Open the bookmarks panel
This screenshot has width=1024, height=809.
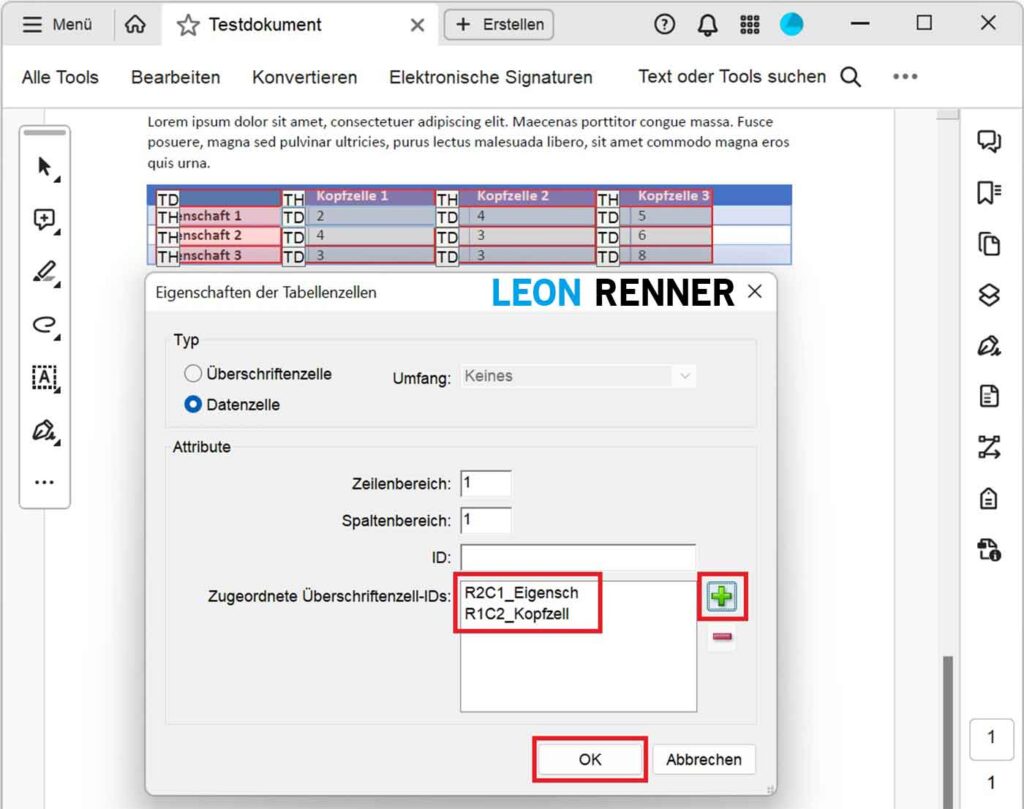(x=988, y=193)
